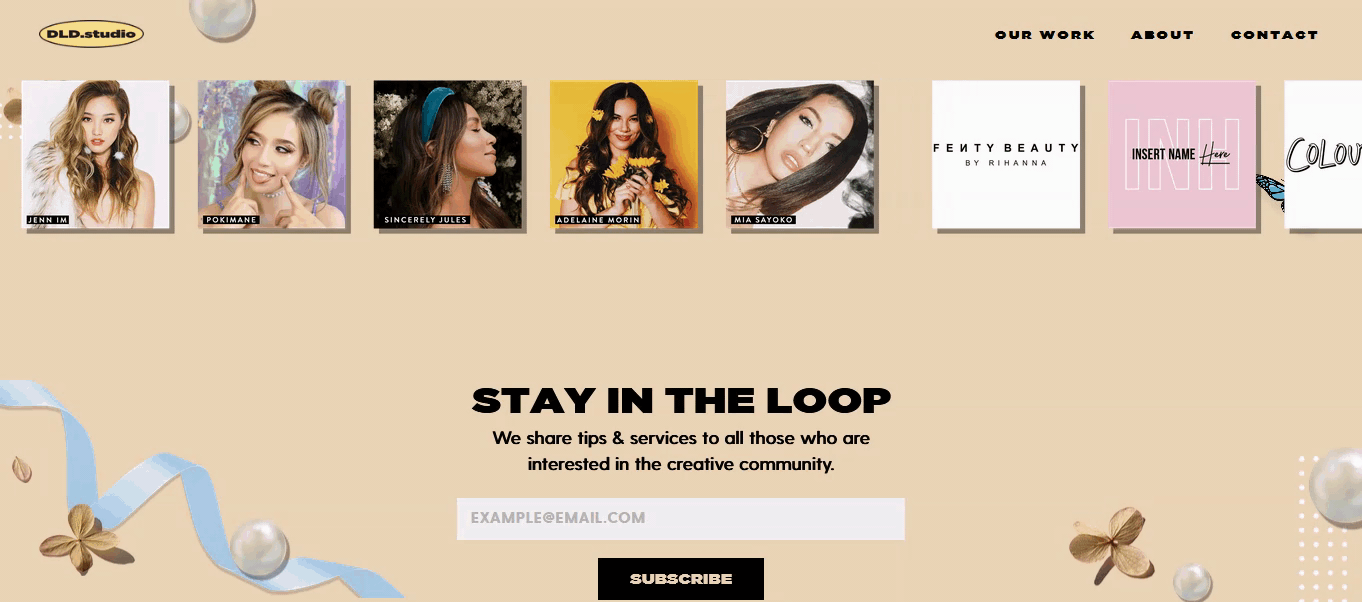
Task: Click the Jenn Im name label
Action: click(48, 220)
